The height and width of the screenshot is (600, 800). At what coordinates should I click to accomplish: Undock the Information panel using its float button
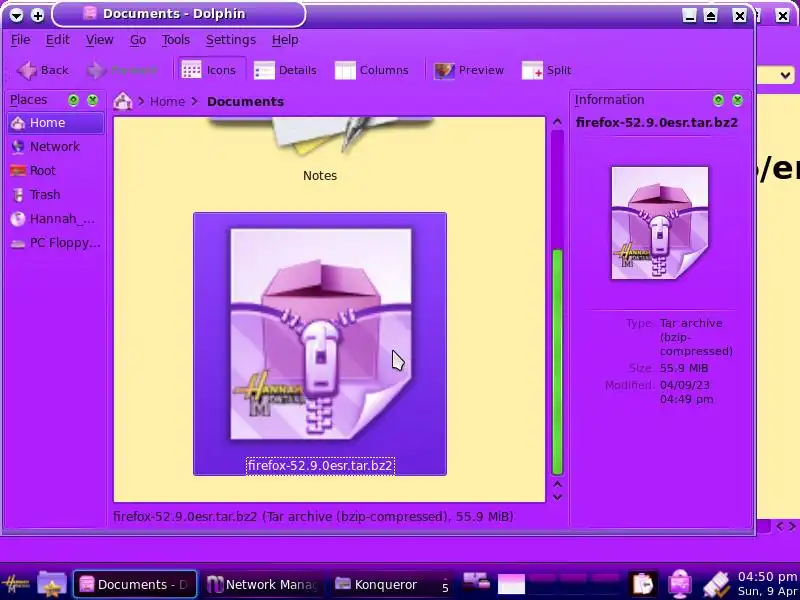coord(718,100)
